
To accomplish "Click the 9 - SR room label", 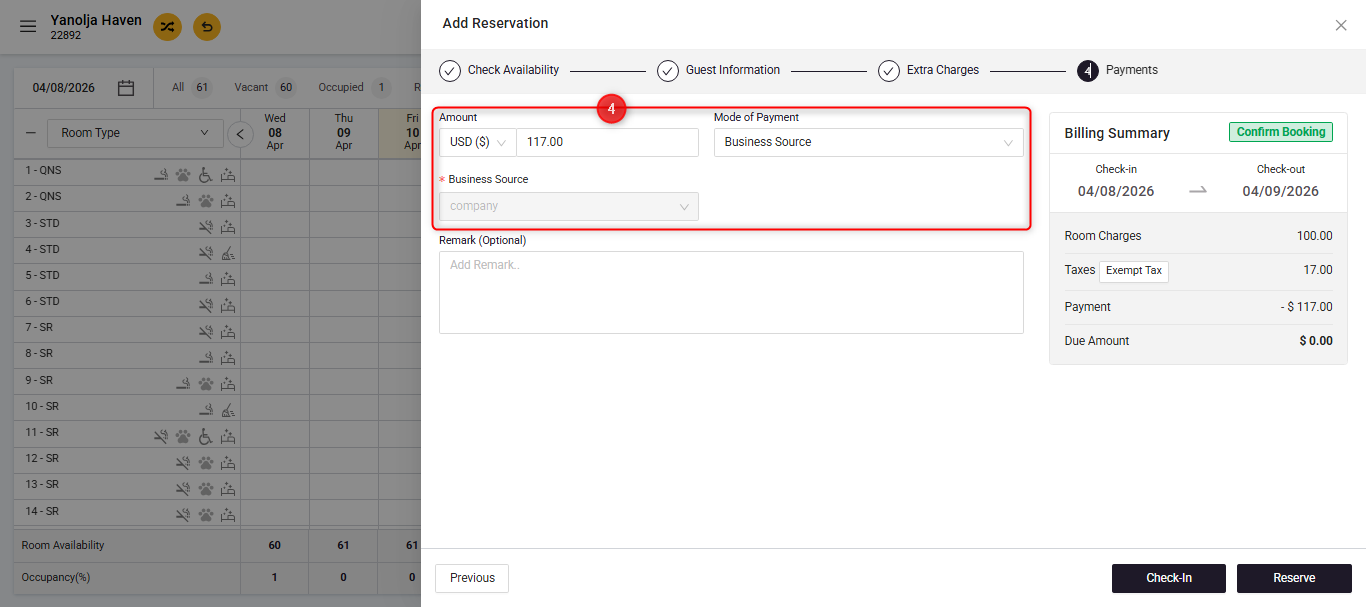I will (39, 380).
